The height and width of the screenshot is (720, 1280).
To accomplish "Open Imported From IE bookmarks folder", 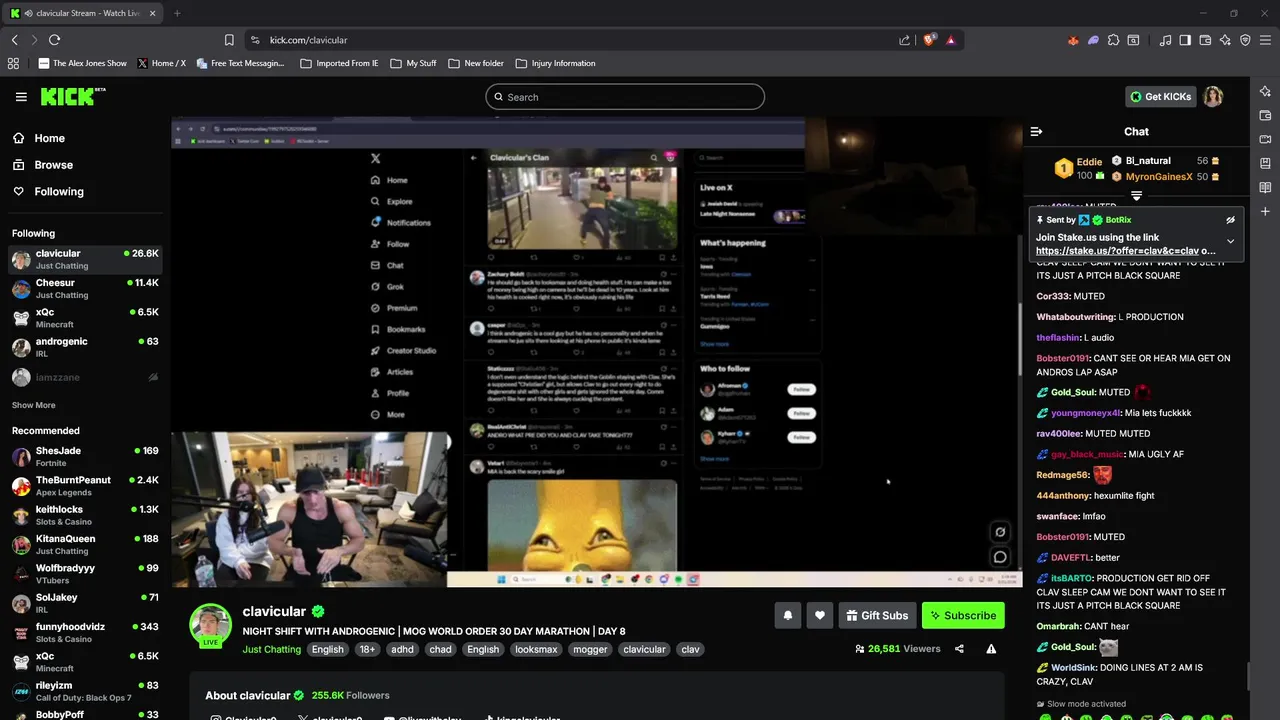I will click(339, 63).
